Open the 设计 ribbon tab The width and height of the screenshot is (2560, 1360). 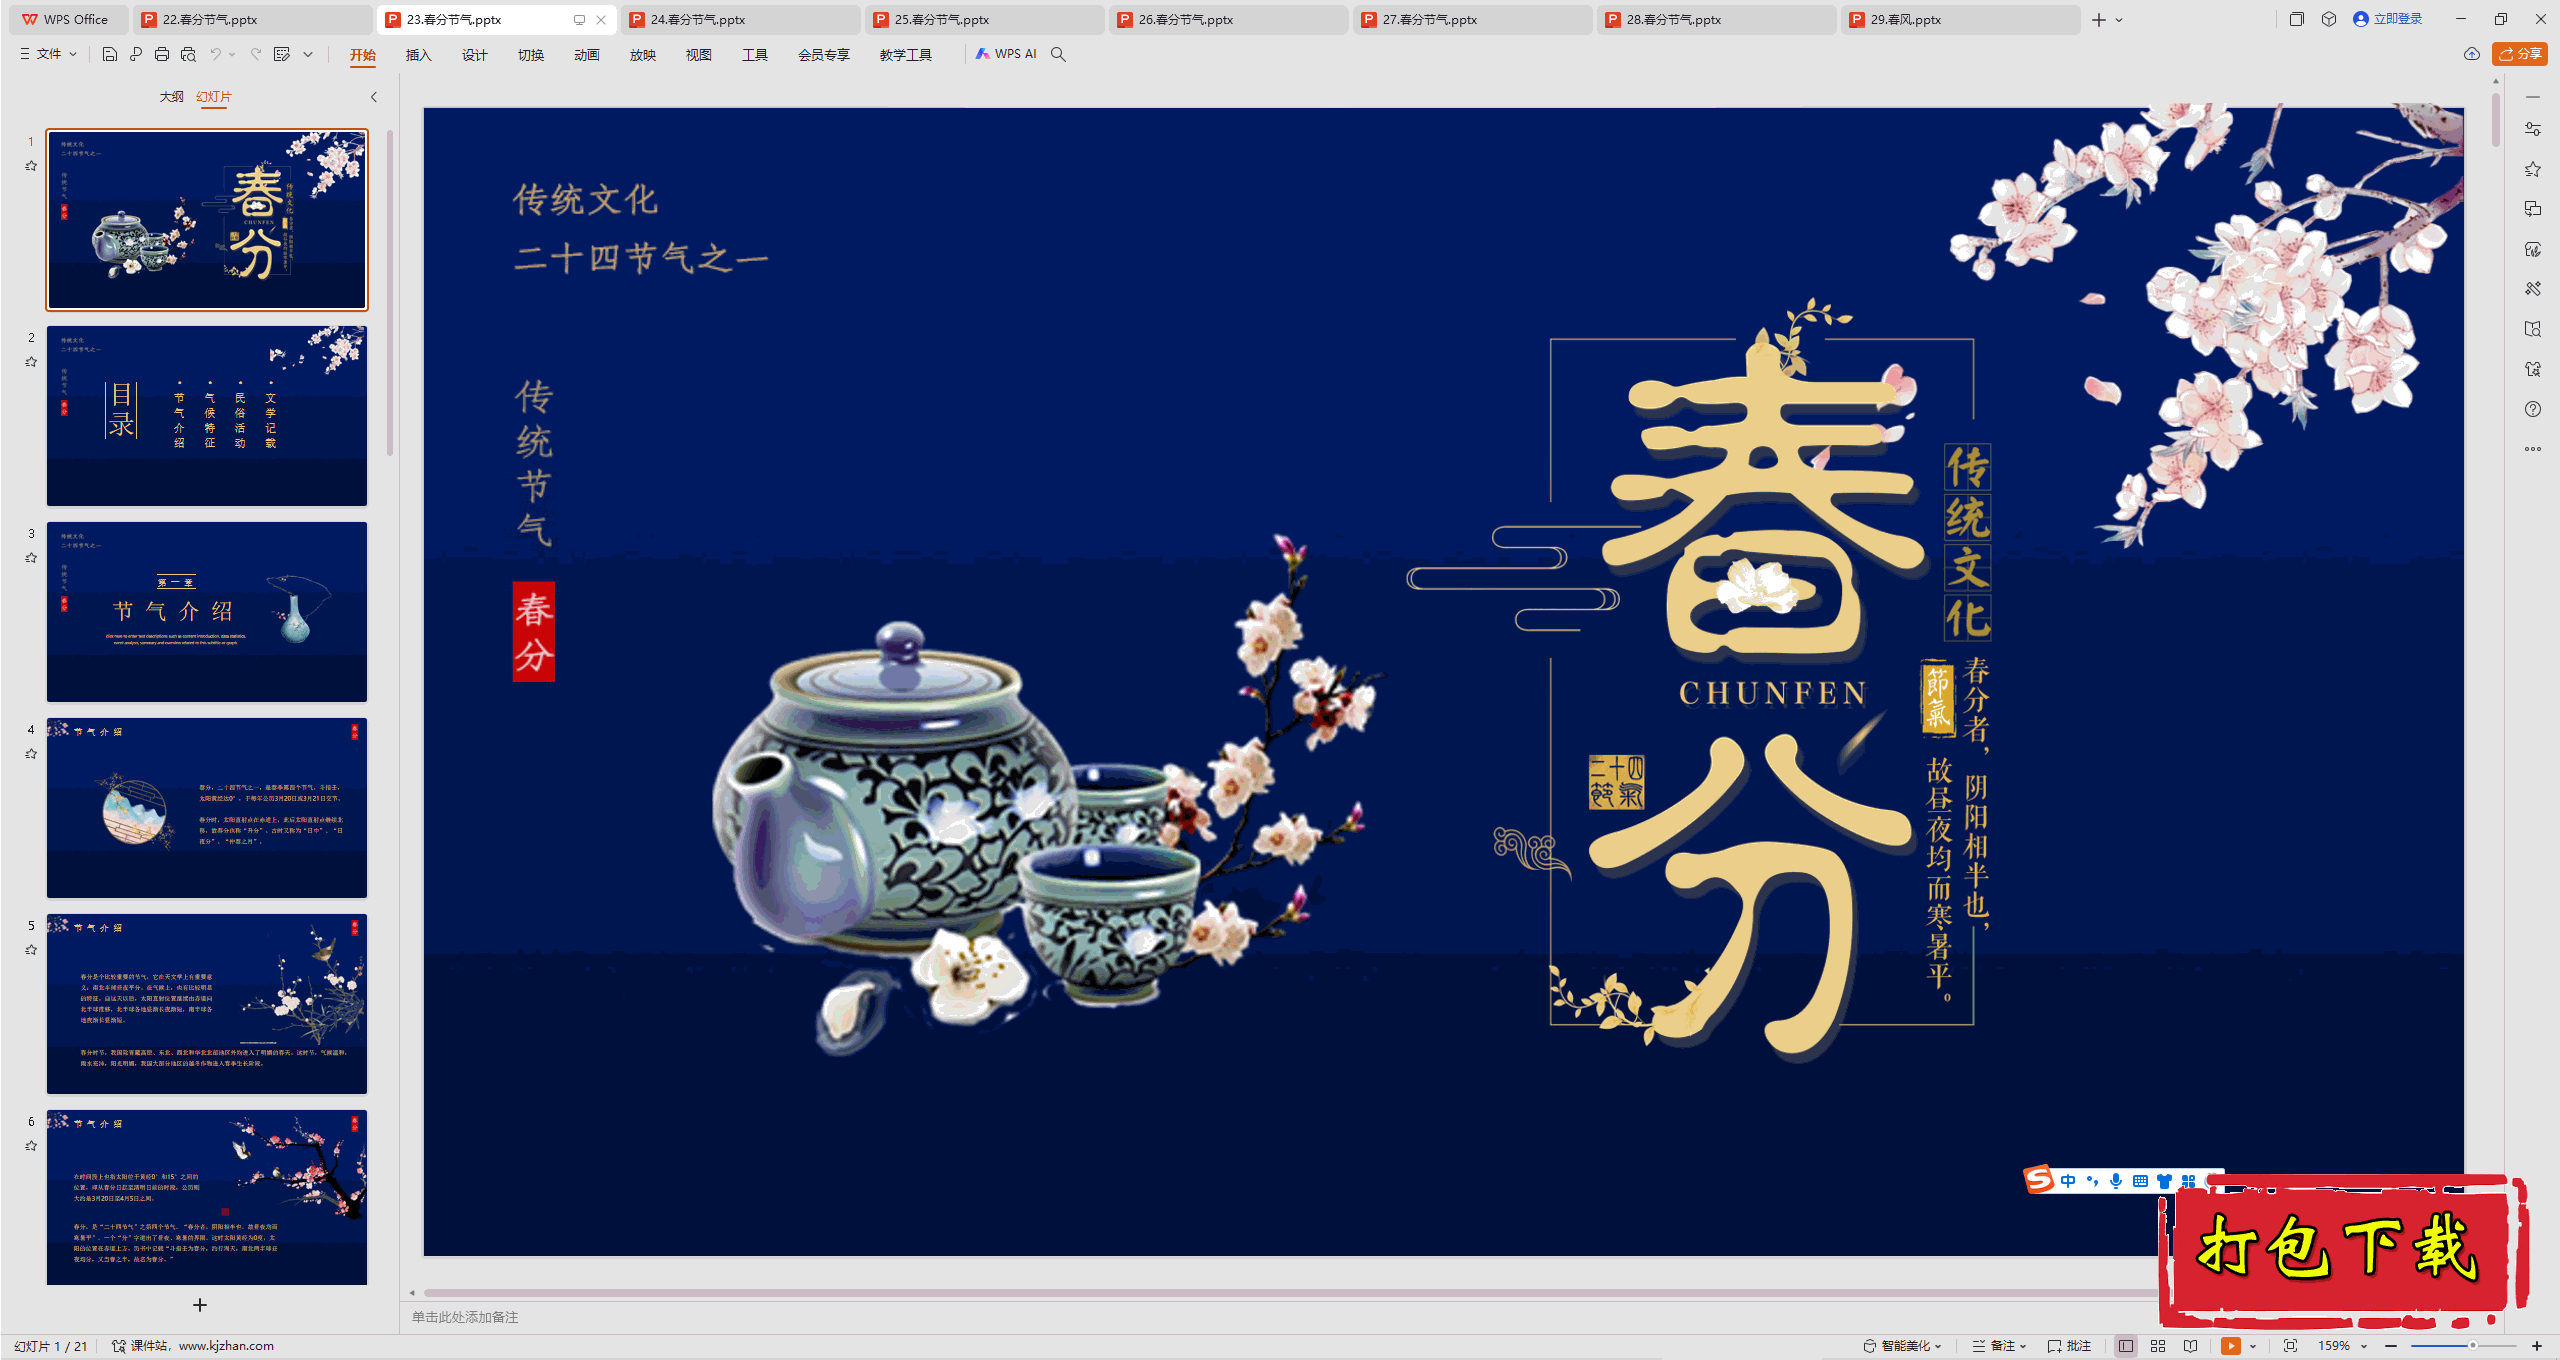pyautogui.click(x=475, y=55)
